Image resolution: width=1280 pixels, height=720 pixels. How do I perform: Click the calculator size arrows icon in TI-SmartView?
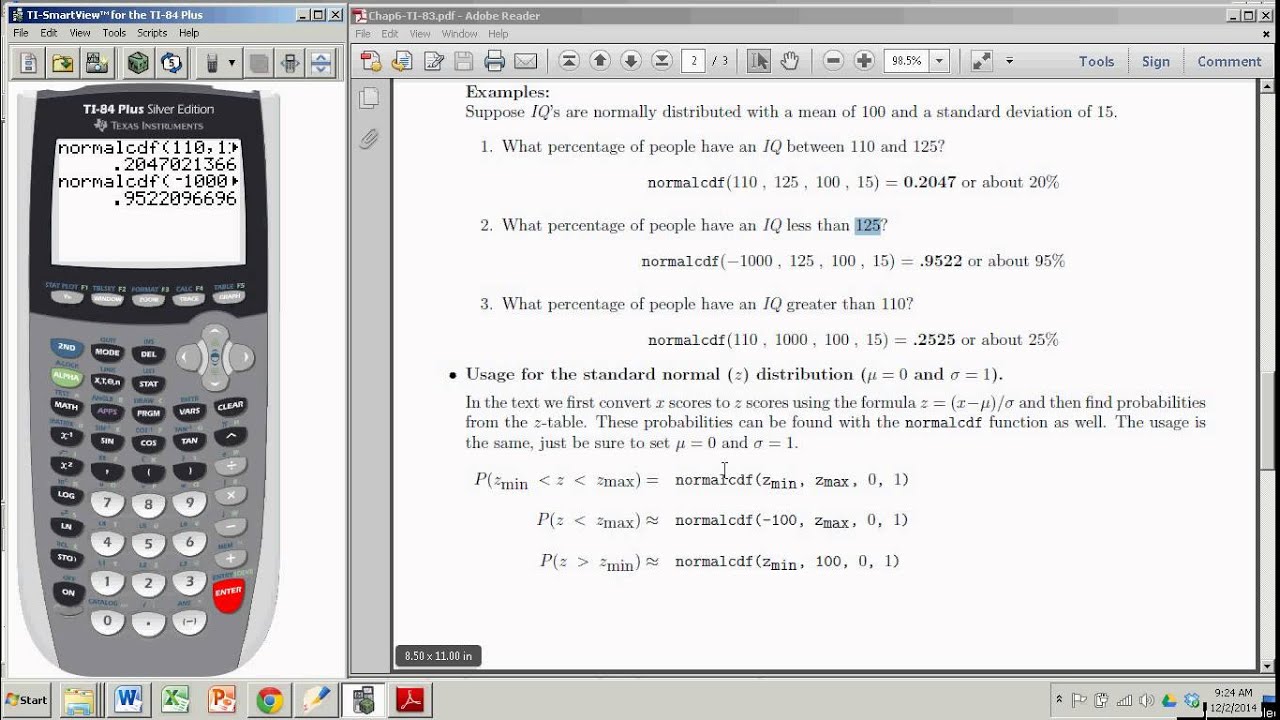(291, 63)
